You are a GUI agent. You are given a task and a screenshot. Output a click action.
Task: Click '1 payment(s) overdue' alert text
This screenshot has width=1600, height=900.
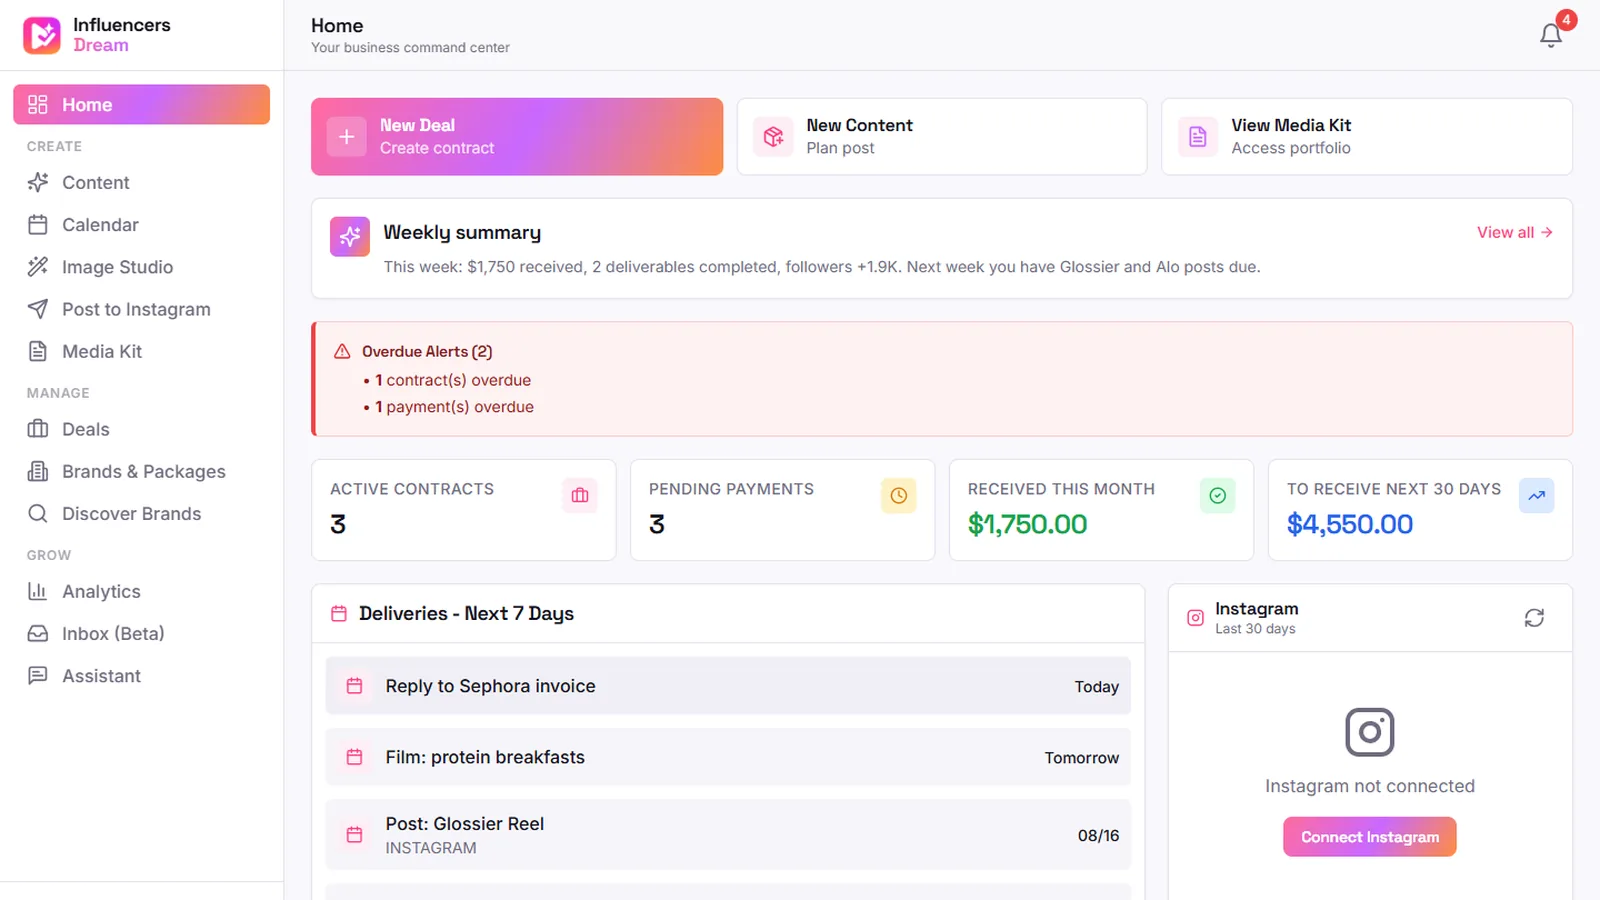pos(455,407)
